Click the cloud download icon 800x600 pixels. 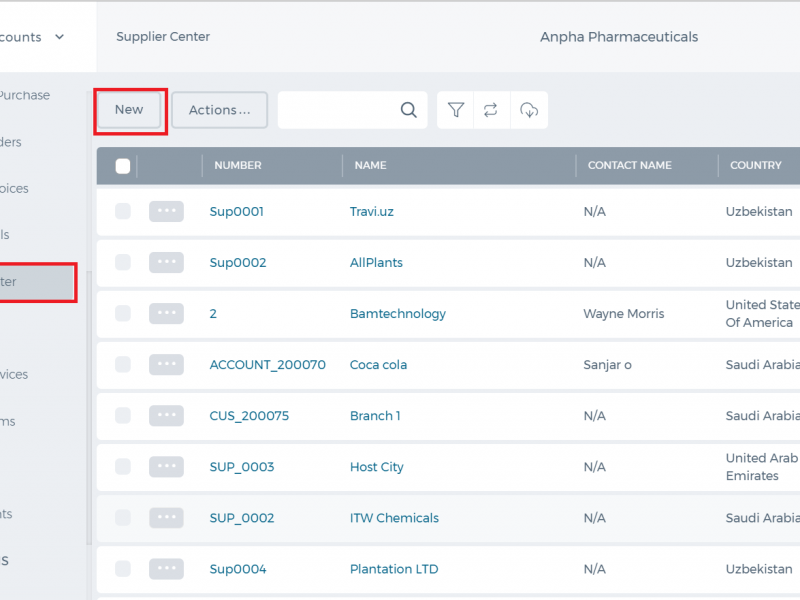click(x=529, y=110)
